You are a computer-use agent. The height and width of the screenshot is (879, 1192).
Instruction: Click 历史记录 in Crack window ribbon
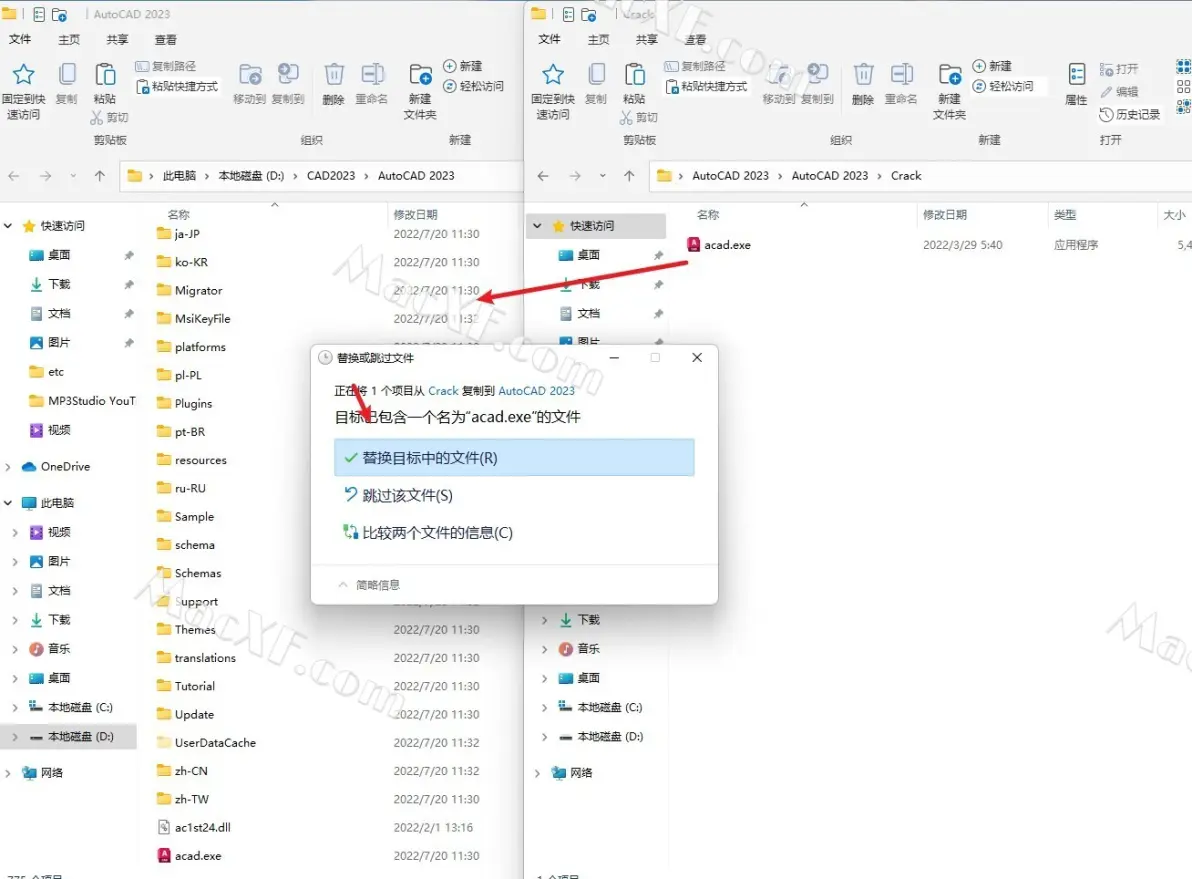1130,115
